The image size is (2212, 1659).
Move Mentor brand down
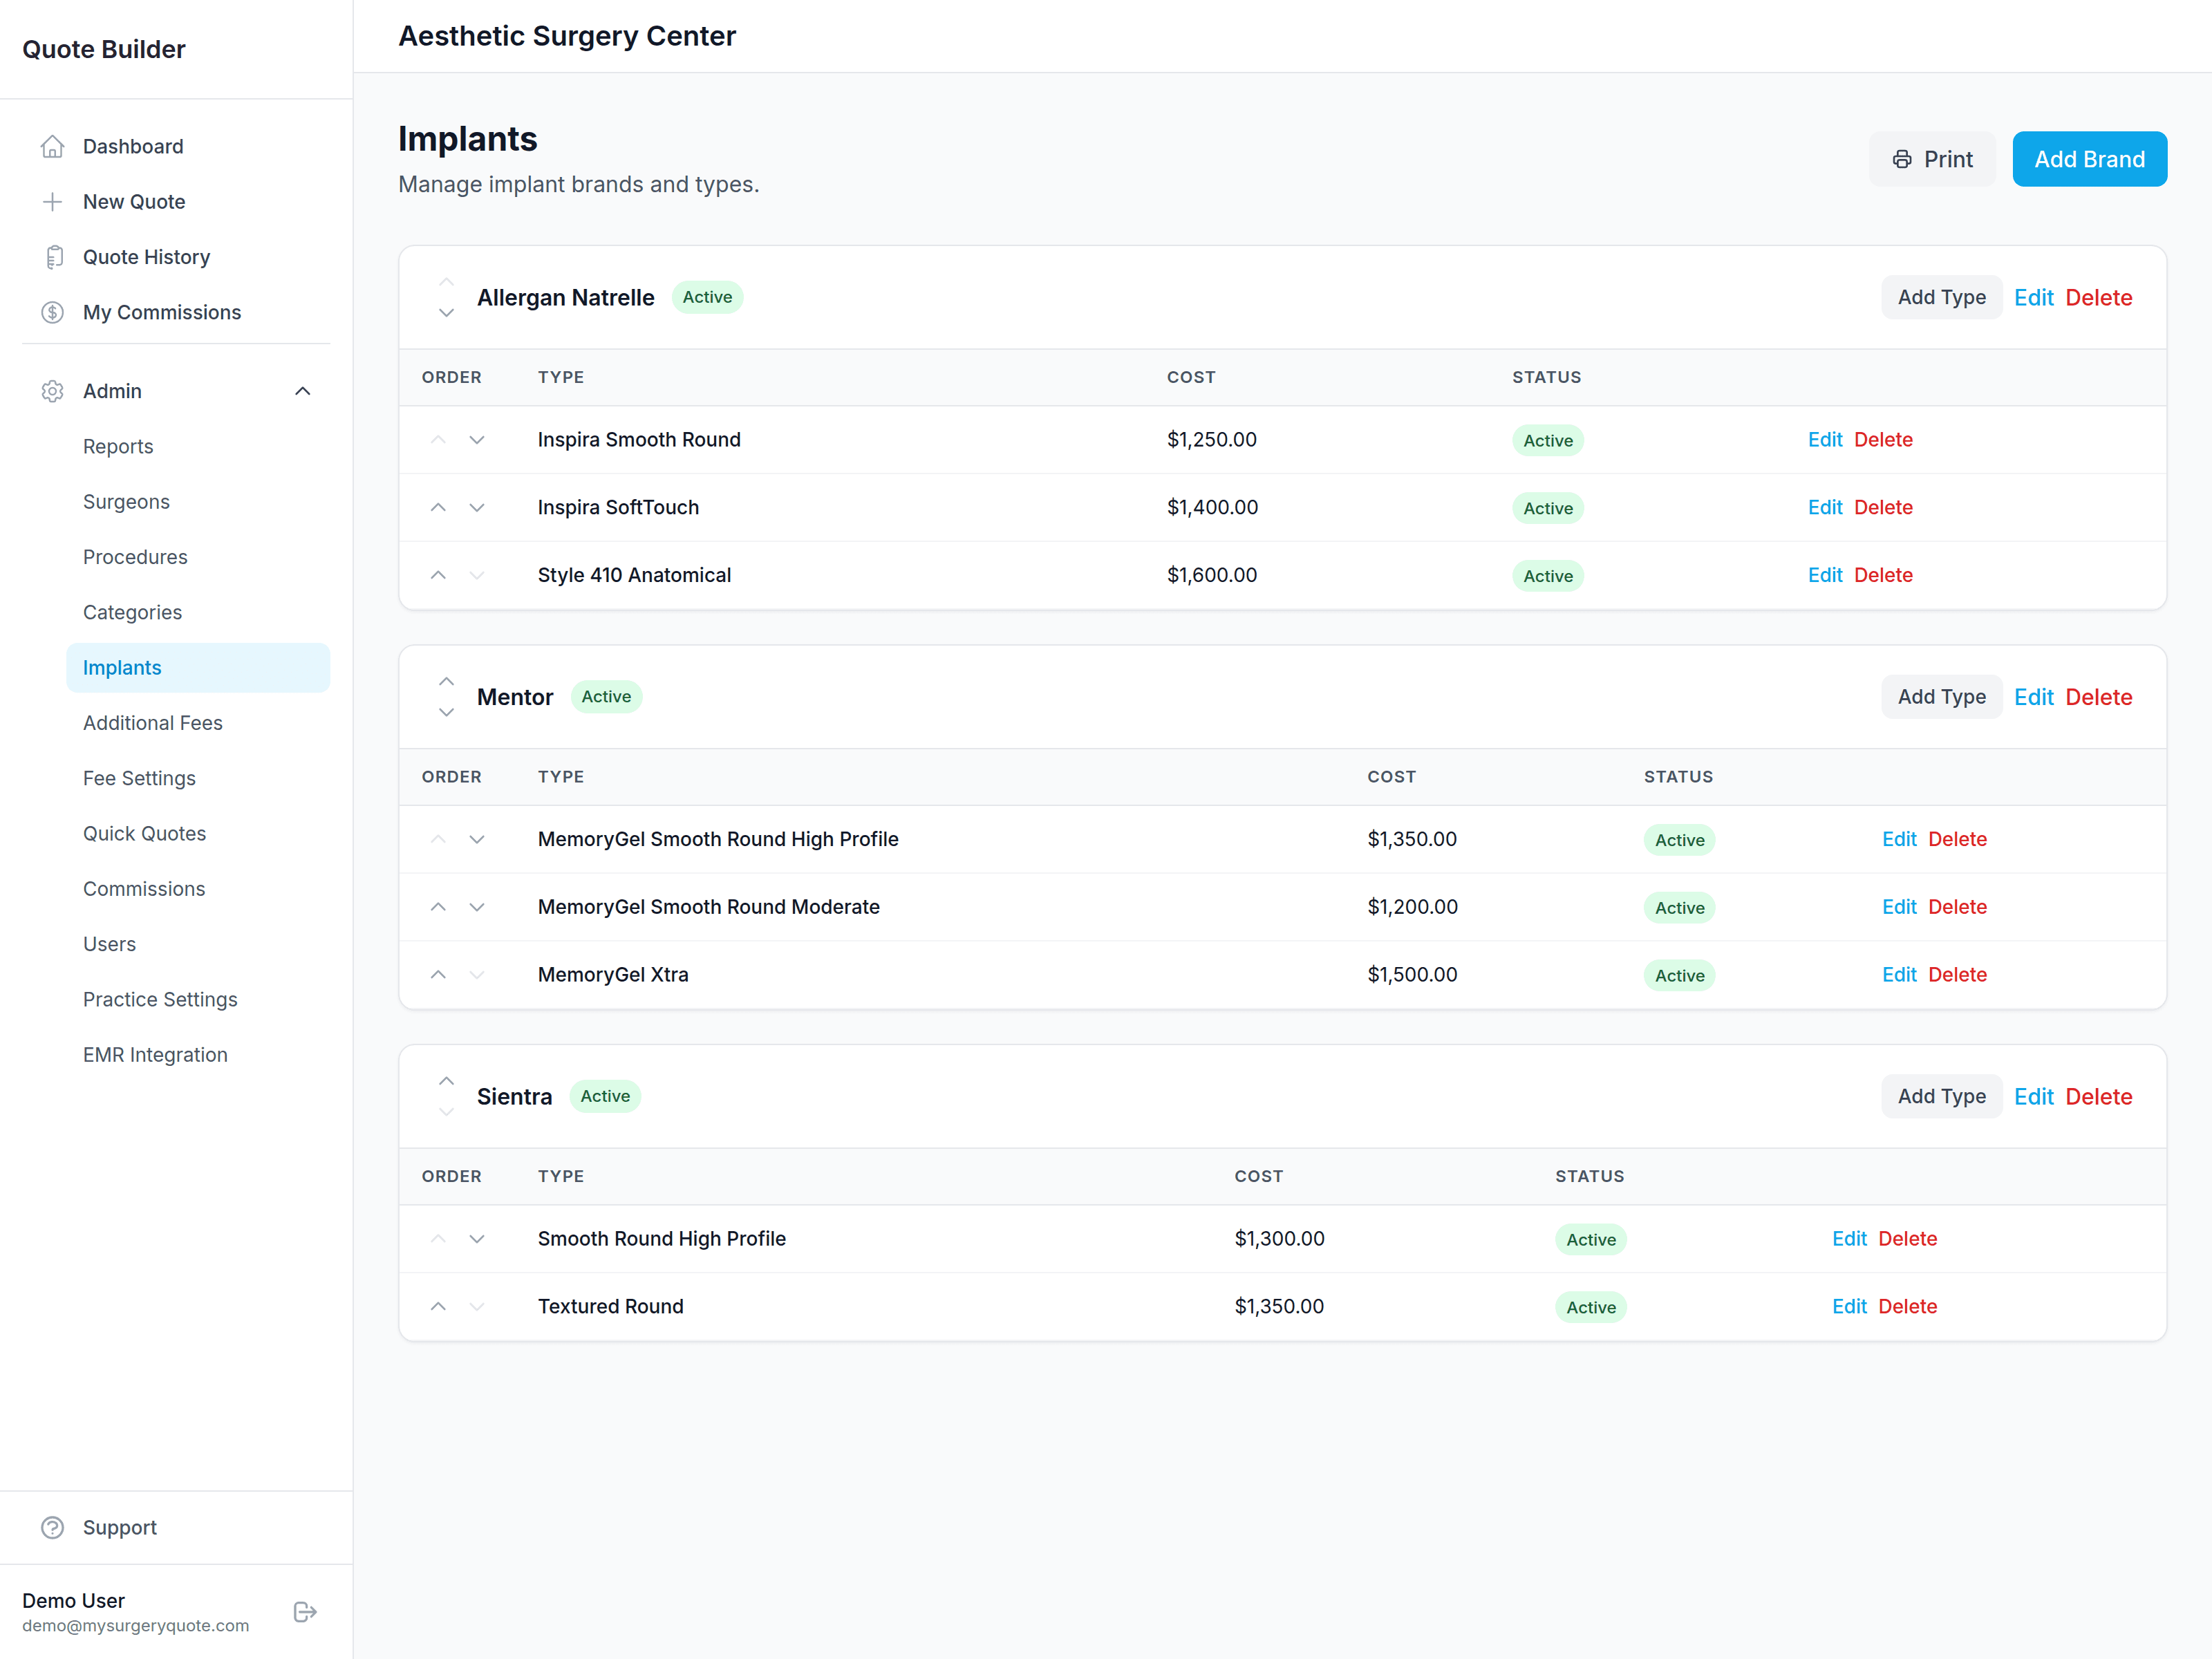point(446,713)
